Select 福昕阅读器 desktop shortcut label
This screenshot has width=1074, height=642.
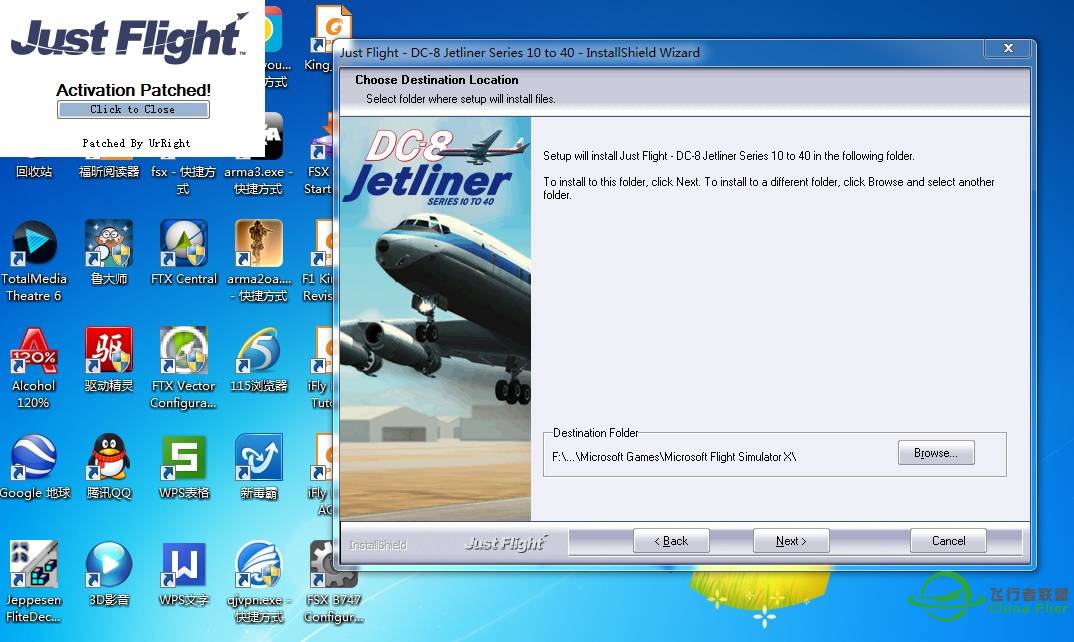pos(108,171)
